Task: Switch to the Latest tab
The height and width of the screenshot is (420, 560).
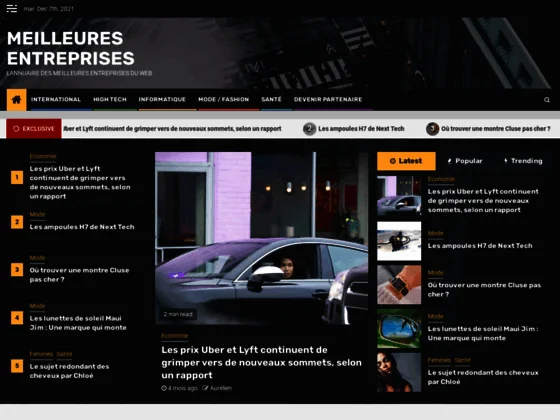Action: click(406, 161)
